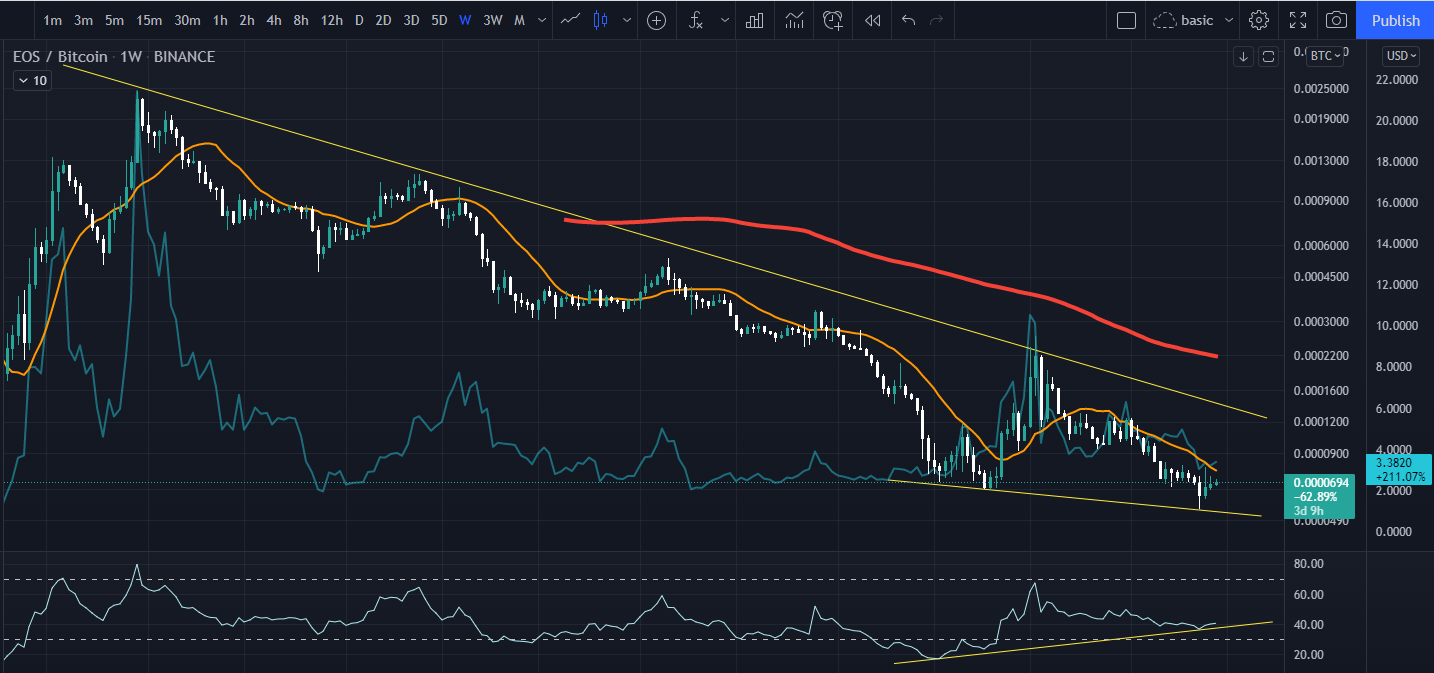This screenshot has height=673, width=1434.
Task: Take a snapshot with the camera icon
Action: tap(1336, 20)
